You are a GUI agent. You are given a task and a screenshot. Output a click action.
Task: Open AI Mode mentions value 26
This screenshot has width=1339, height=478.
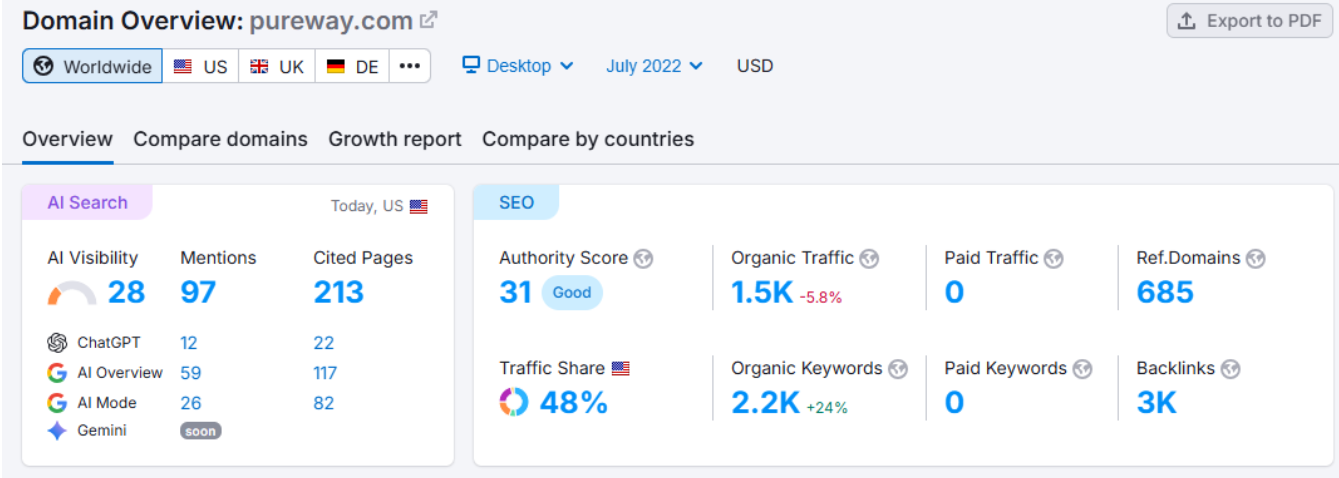pyautogui.click(x=191, y=403)
